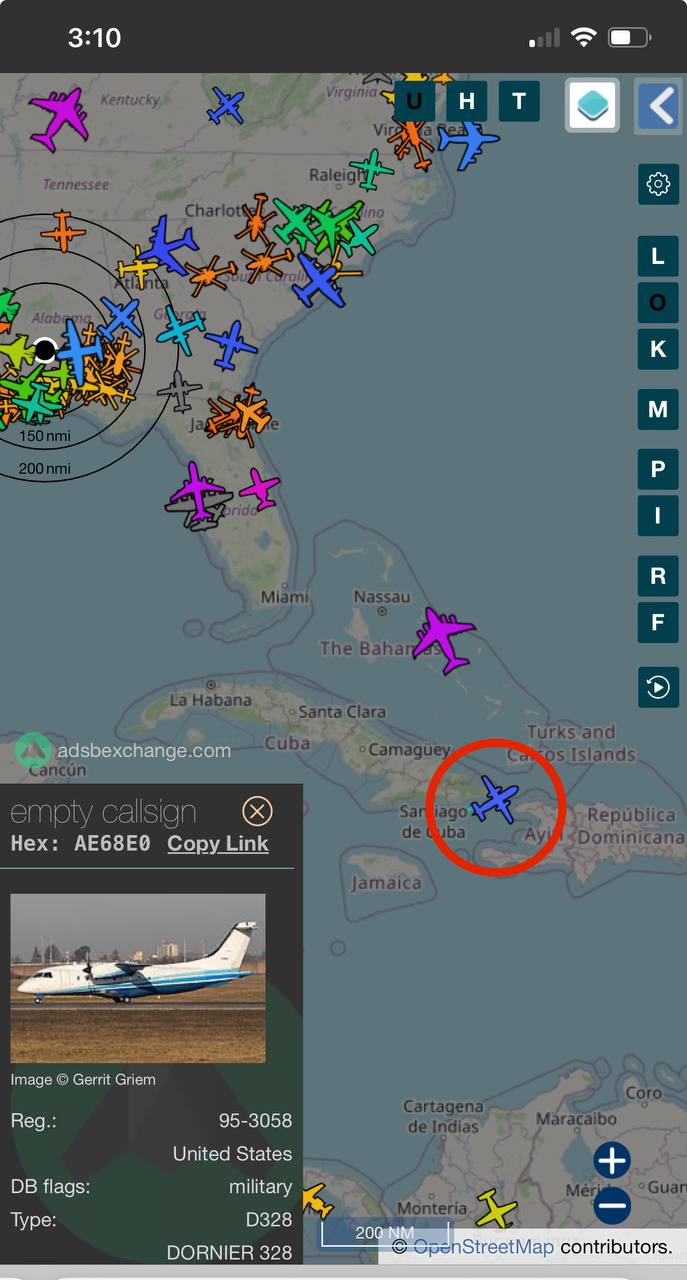Close the aircraft info panel
The image size is (687, 1280).
click(257, 811)
